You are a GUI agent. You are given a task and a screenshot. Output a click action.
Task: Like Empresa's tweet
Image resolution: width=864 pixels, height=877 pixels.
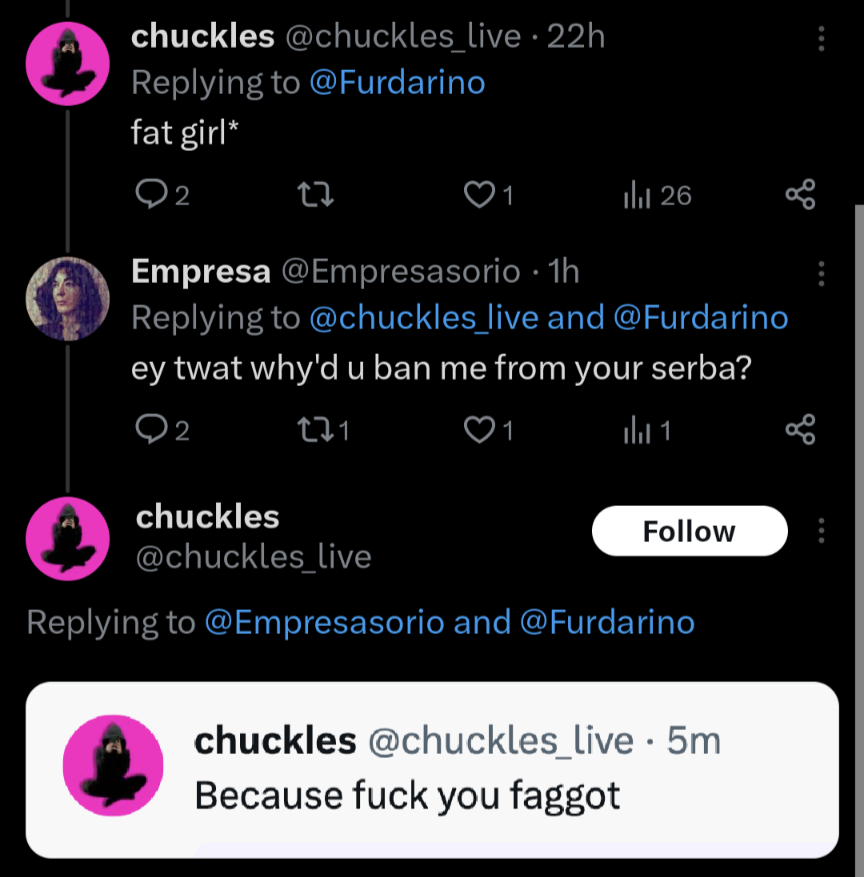(481, 430)
